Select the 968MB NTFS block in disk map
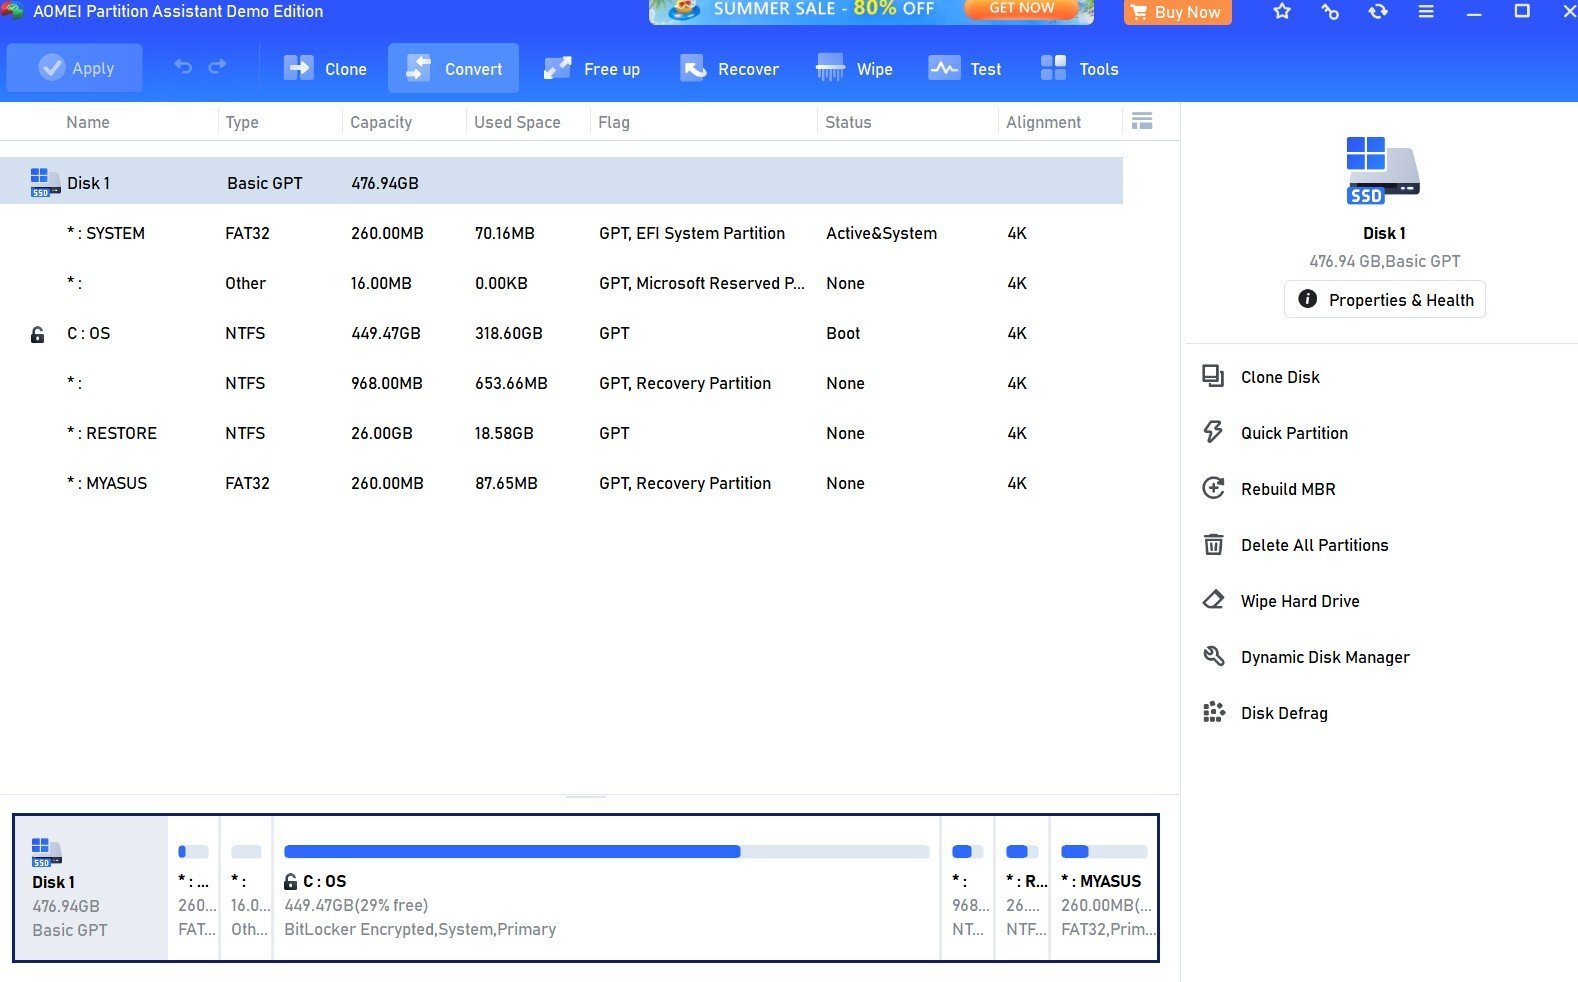 pyautogui.click(x=968, y=888)
